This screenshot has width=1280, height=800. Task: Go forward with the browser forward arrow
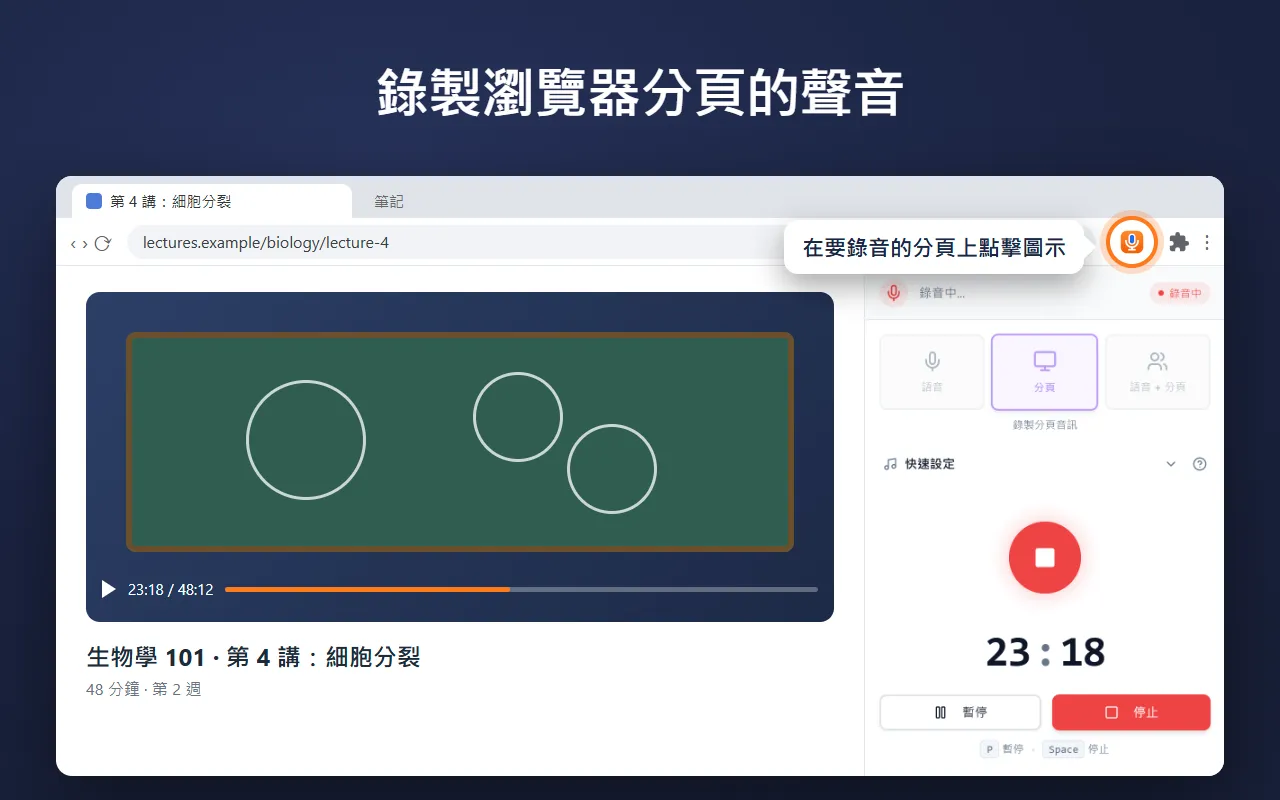point(85,243)
